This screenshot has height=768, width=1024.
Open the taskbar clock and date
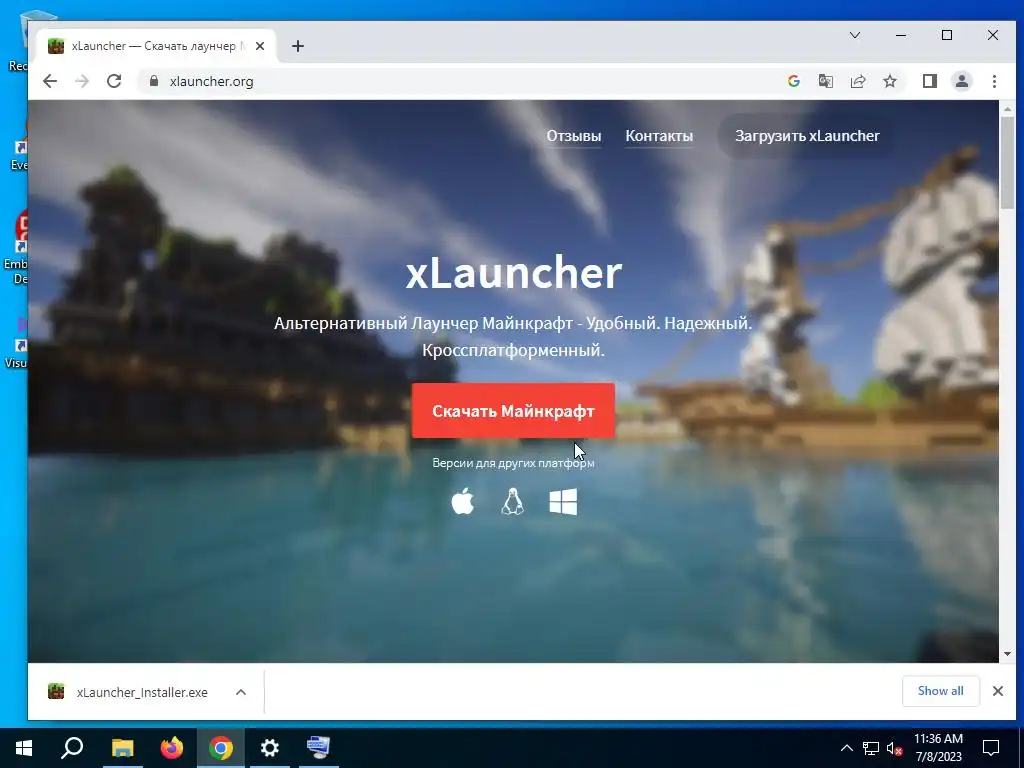938,748
